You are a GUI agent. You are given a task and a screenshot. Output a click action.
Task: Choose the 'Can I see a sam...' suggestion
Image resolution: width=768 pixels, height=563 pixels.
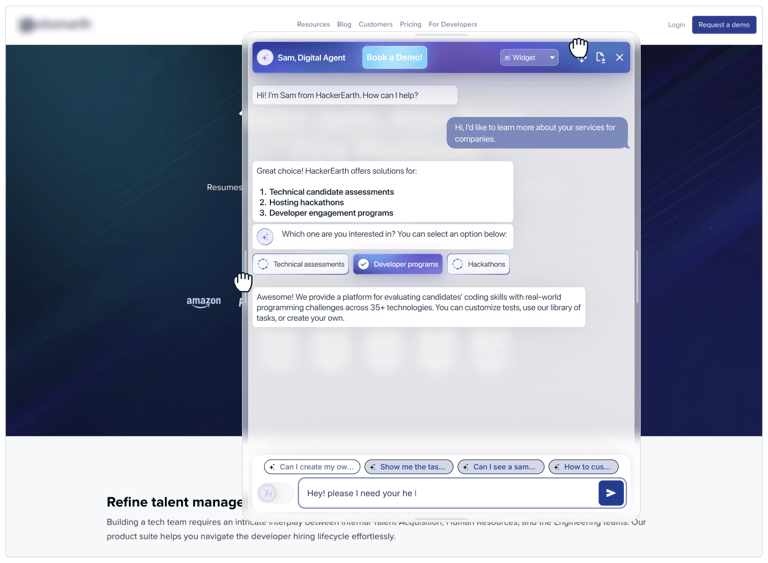(501, 467)
